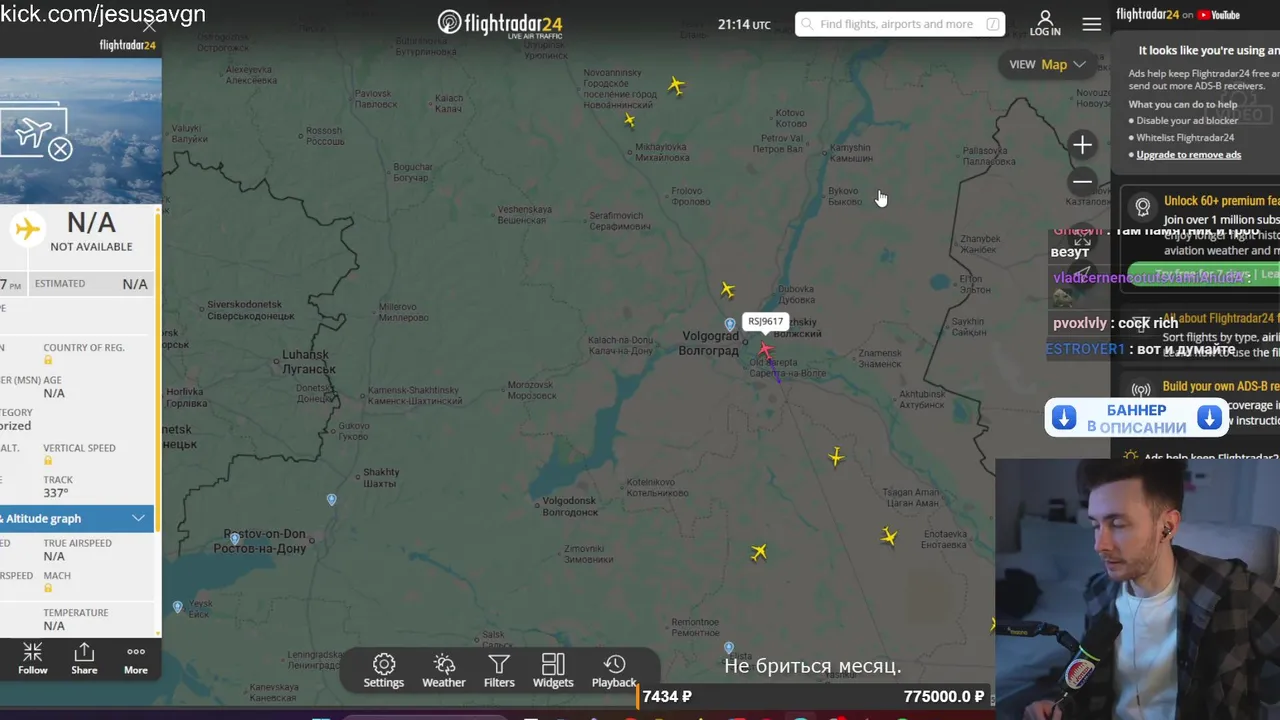The height and width of the screenshot is (720, 1280).
Task: Click the locked MACH value
Action: (48, 588)
